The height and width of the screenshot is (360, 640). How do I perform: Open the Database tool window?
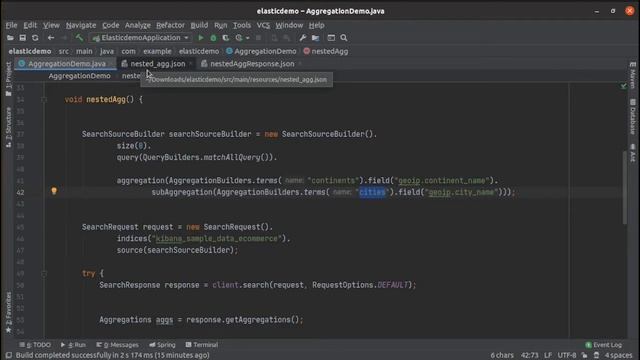point(632,116)
